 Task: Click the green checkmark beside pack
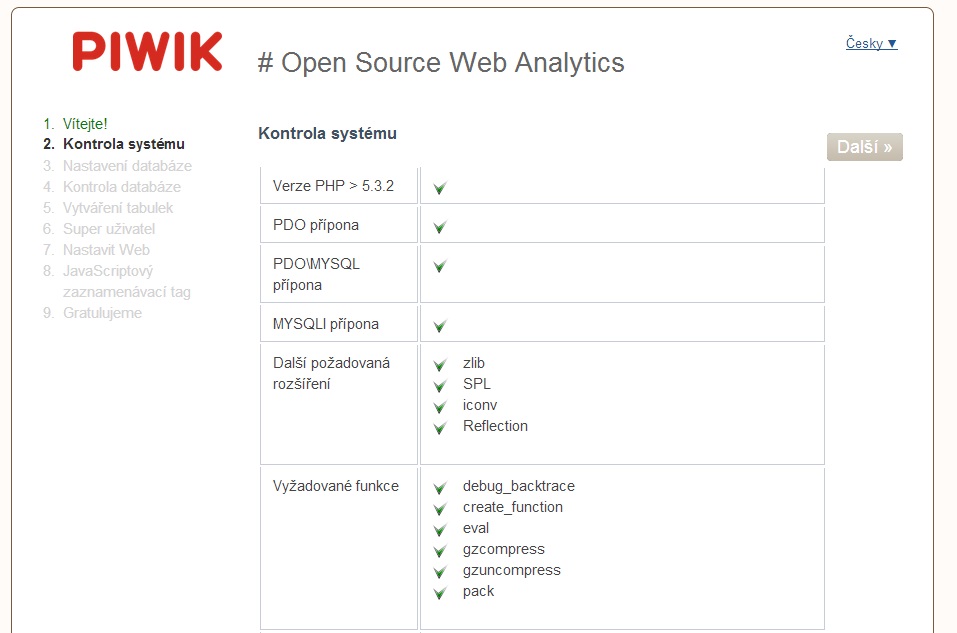pyautogui.click(x=439, y=593)
